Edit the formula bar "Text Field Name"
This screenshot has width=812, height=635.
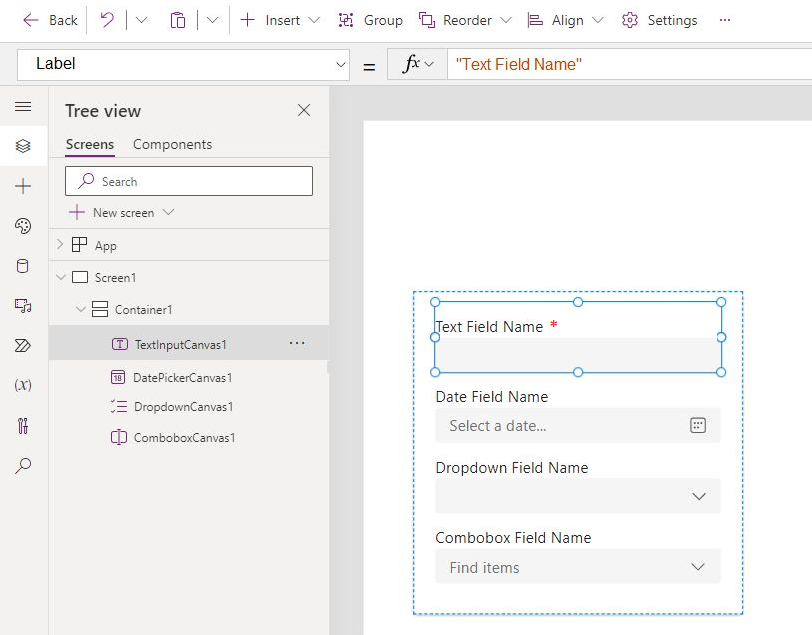coord(629,64)
